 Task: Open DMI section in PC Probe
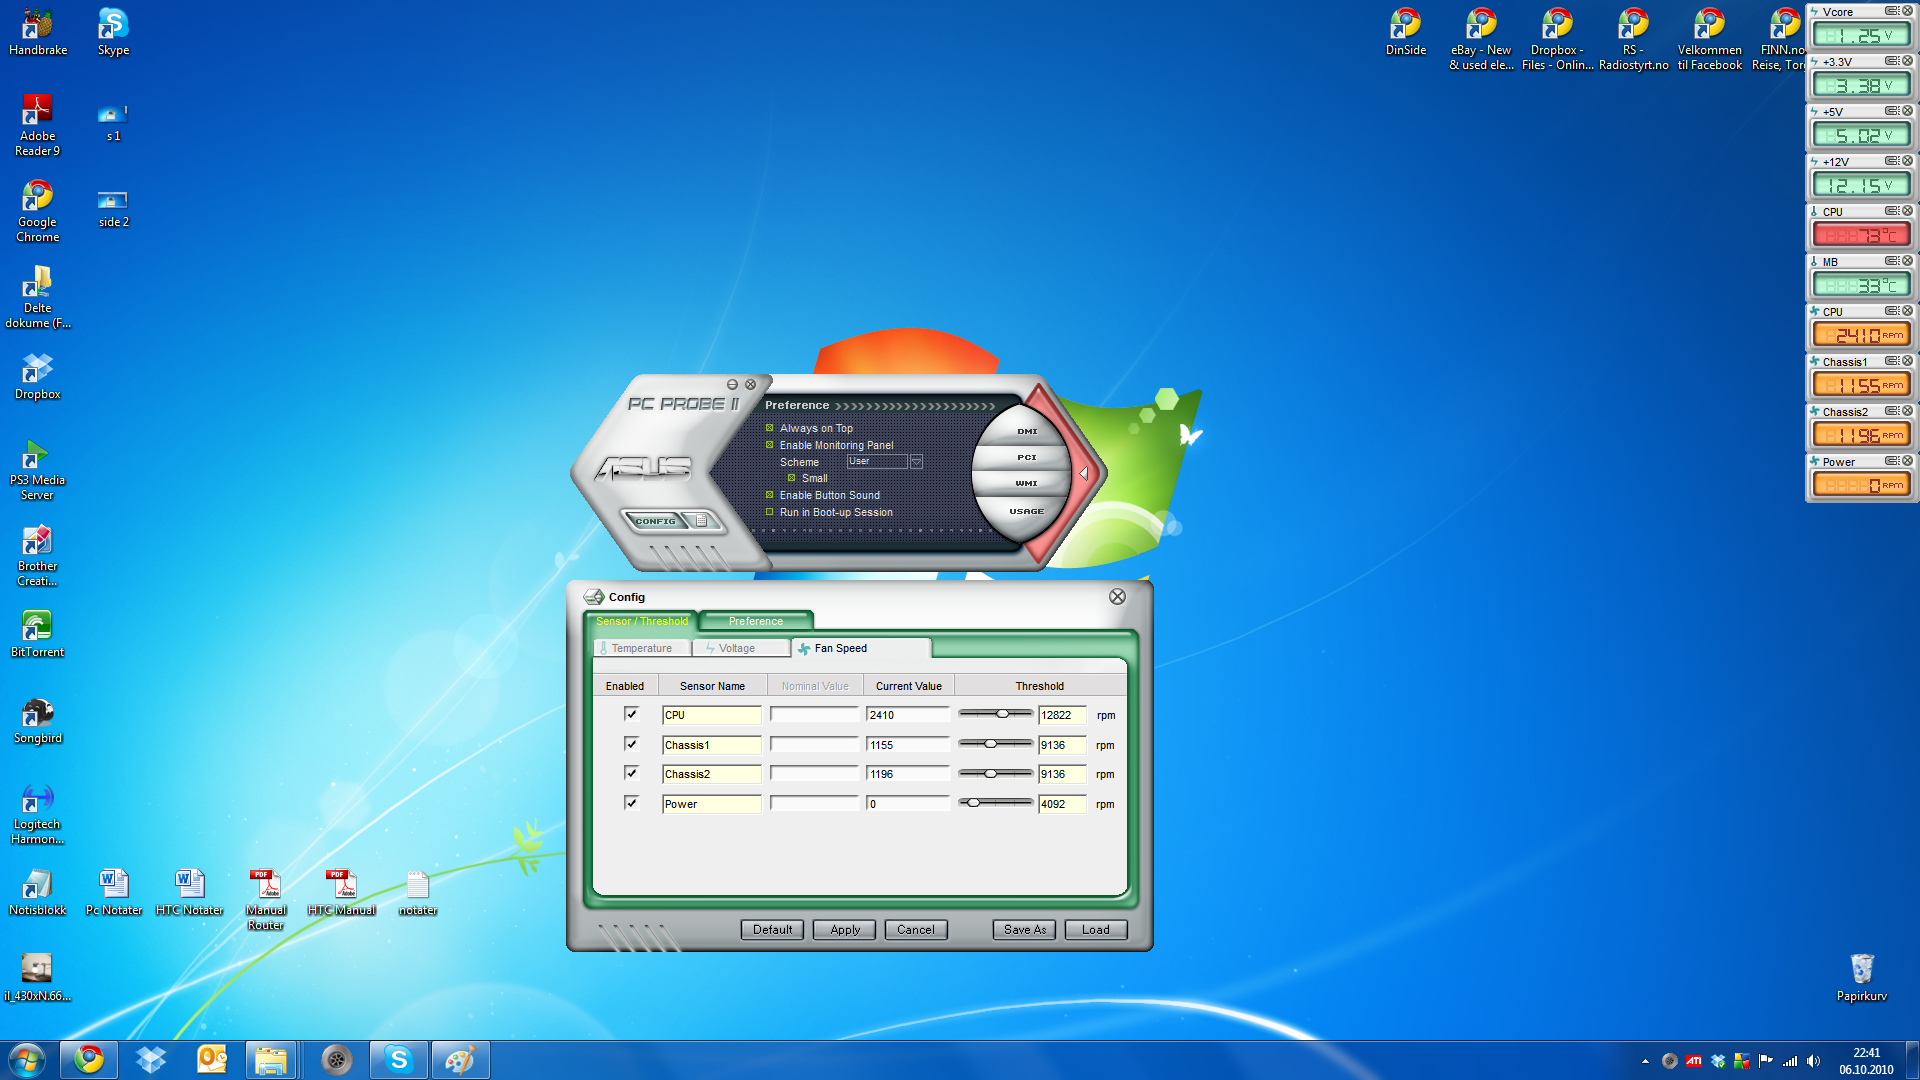point(1027,431)
